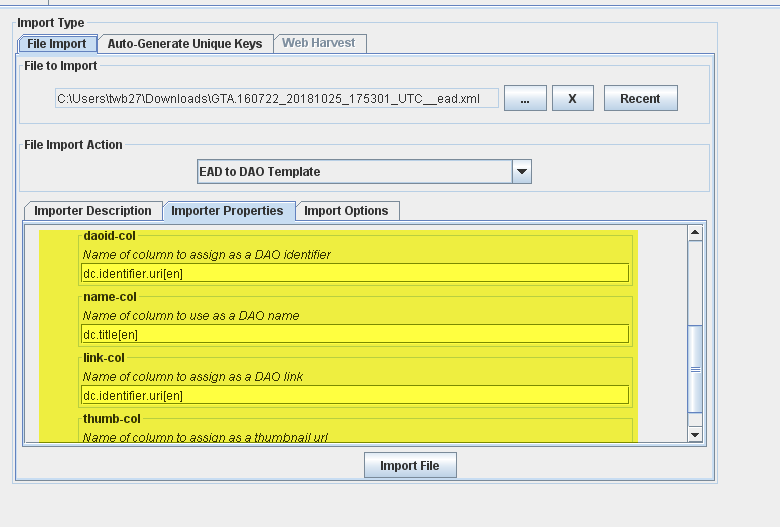Click the properties panel scrollbar thumb
The image size is (780, 527).
[x=695, y=368]
